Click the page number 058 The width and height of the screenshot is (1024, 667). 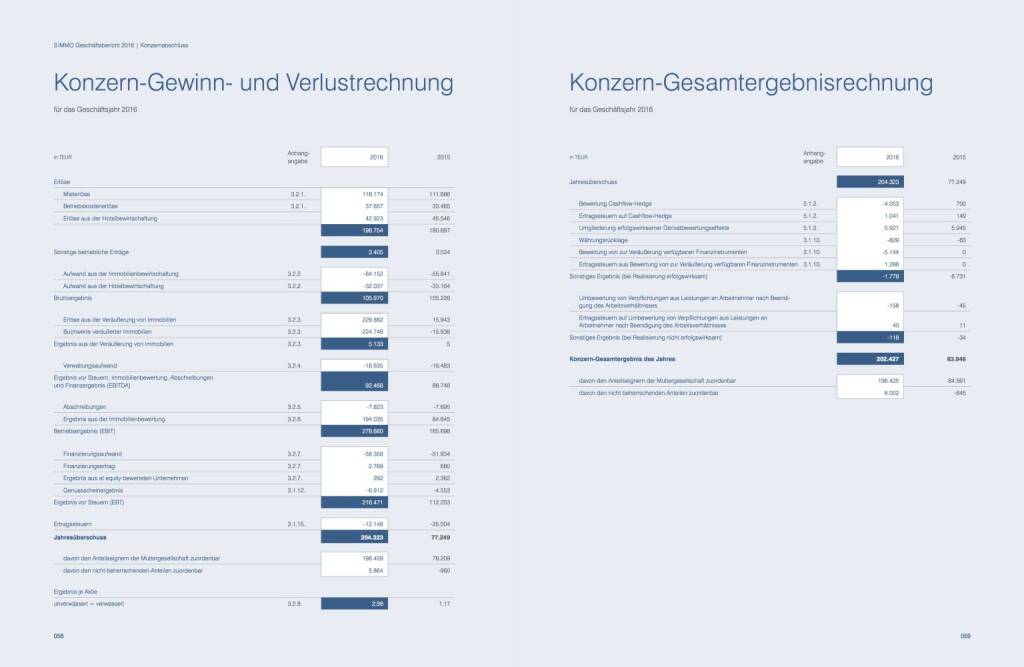coord(59,635)
